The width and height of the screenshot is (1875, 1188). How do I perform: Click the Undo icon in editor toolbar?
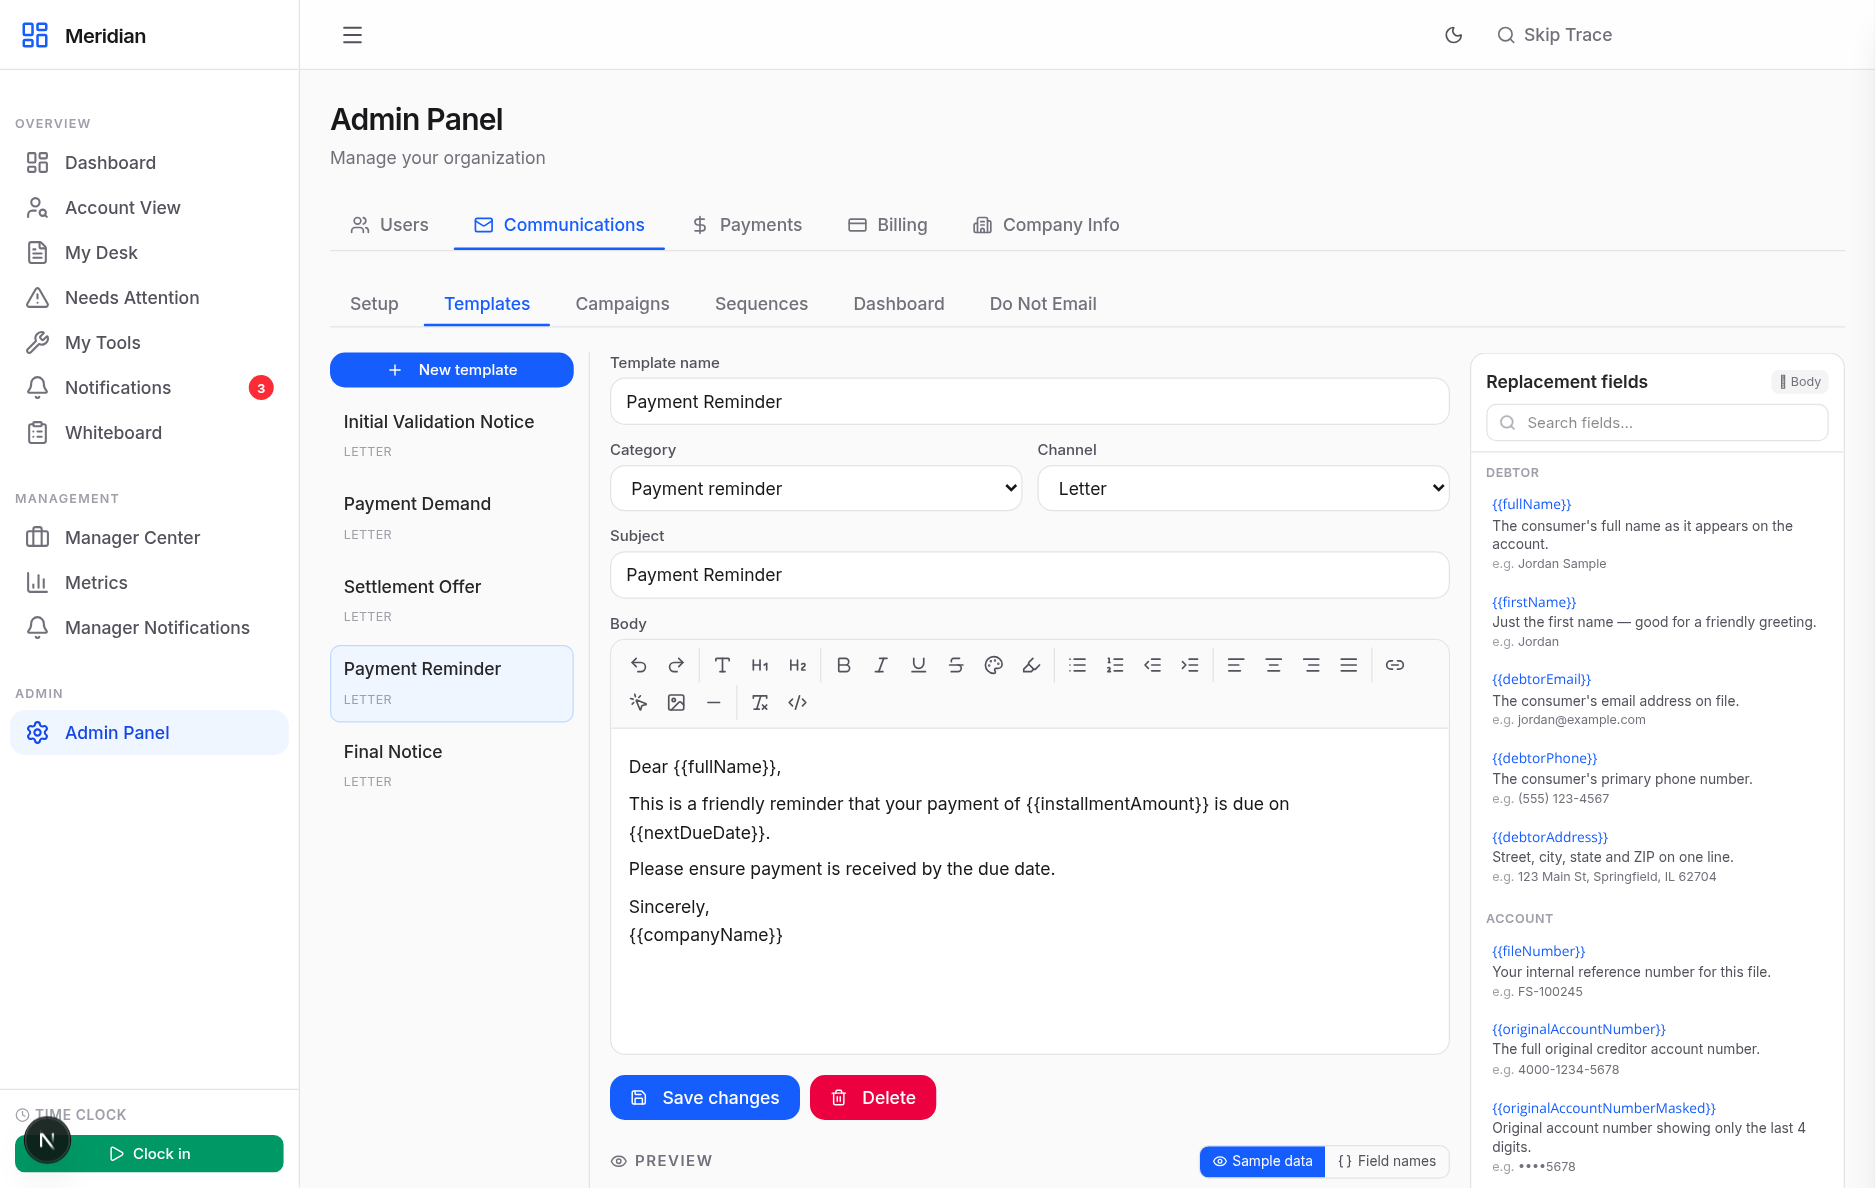tap(638, 665)
